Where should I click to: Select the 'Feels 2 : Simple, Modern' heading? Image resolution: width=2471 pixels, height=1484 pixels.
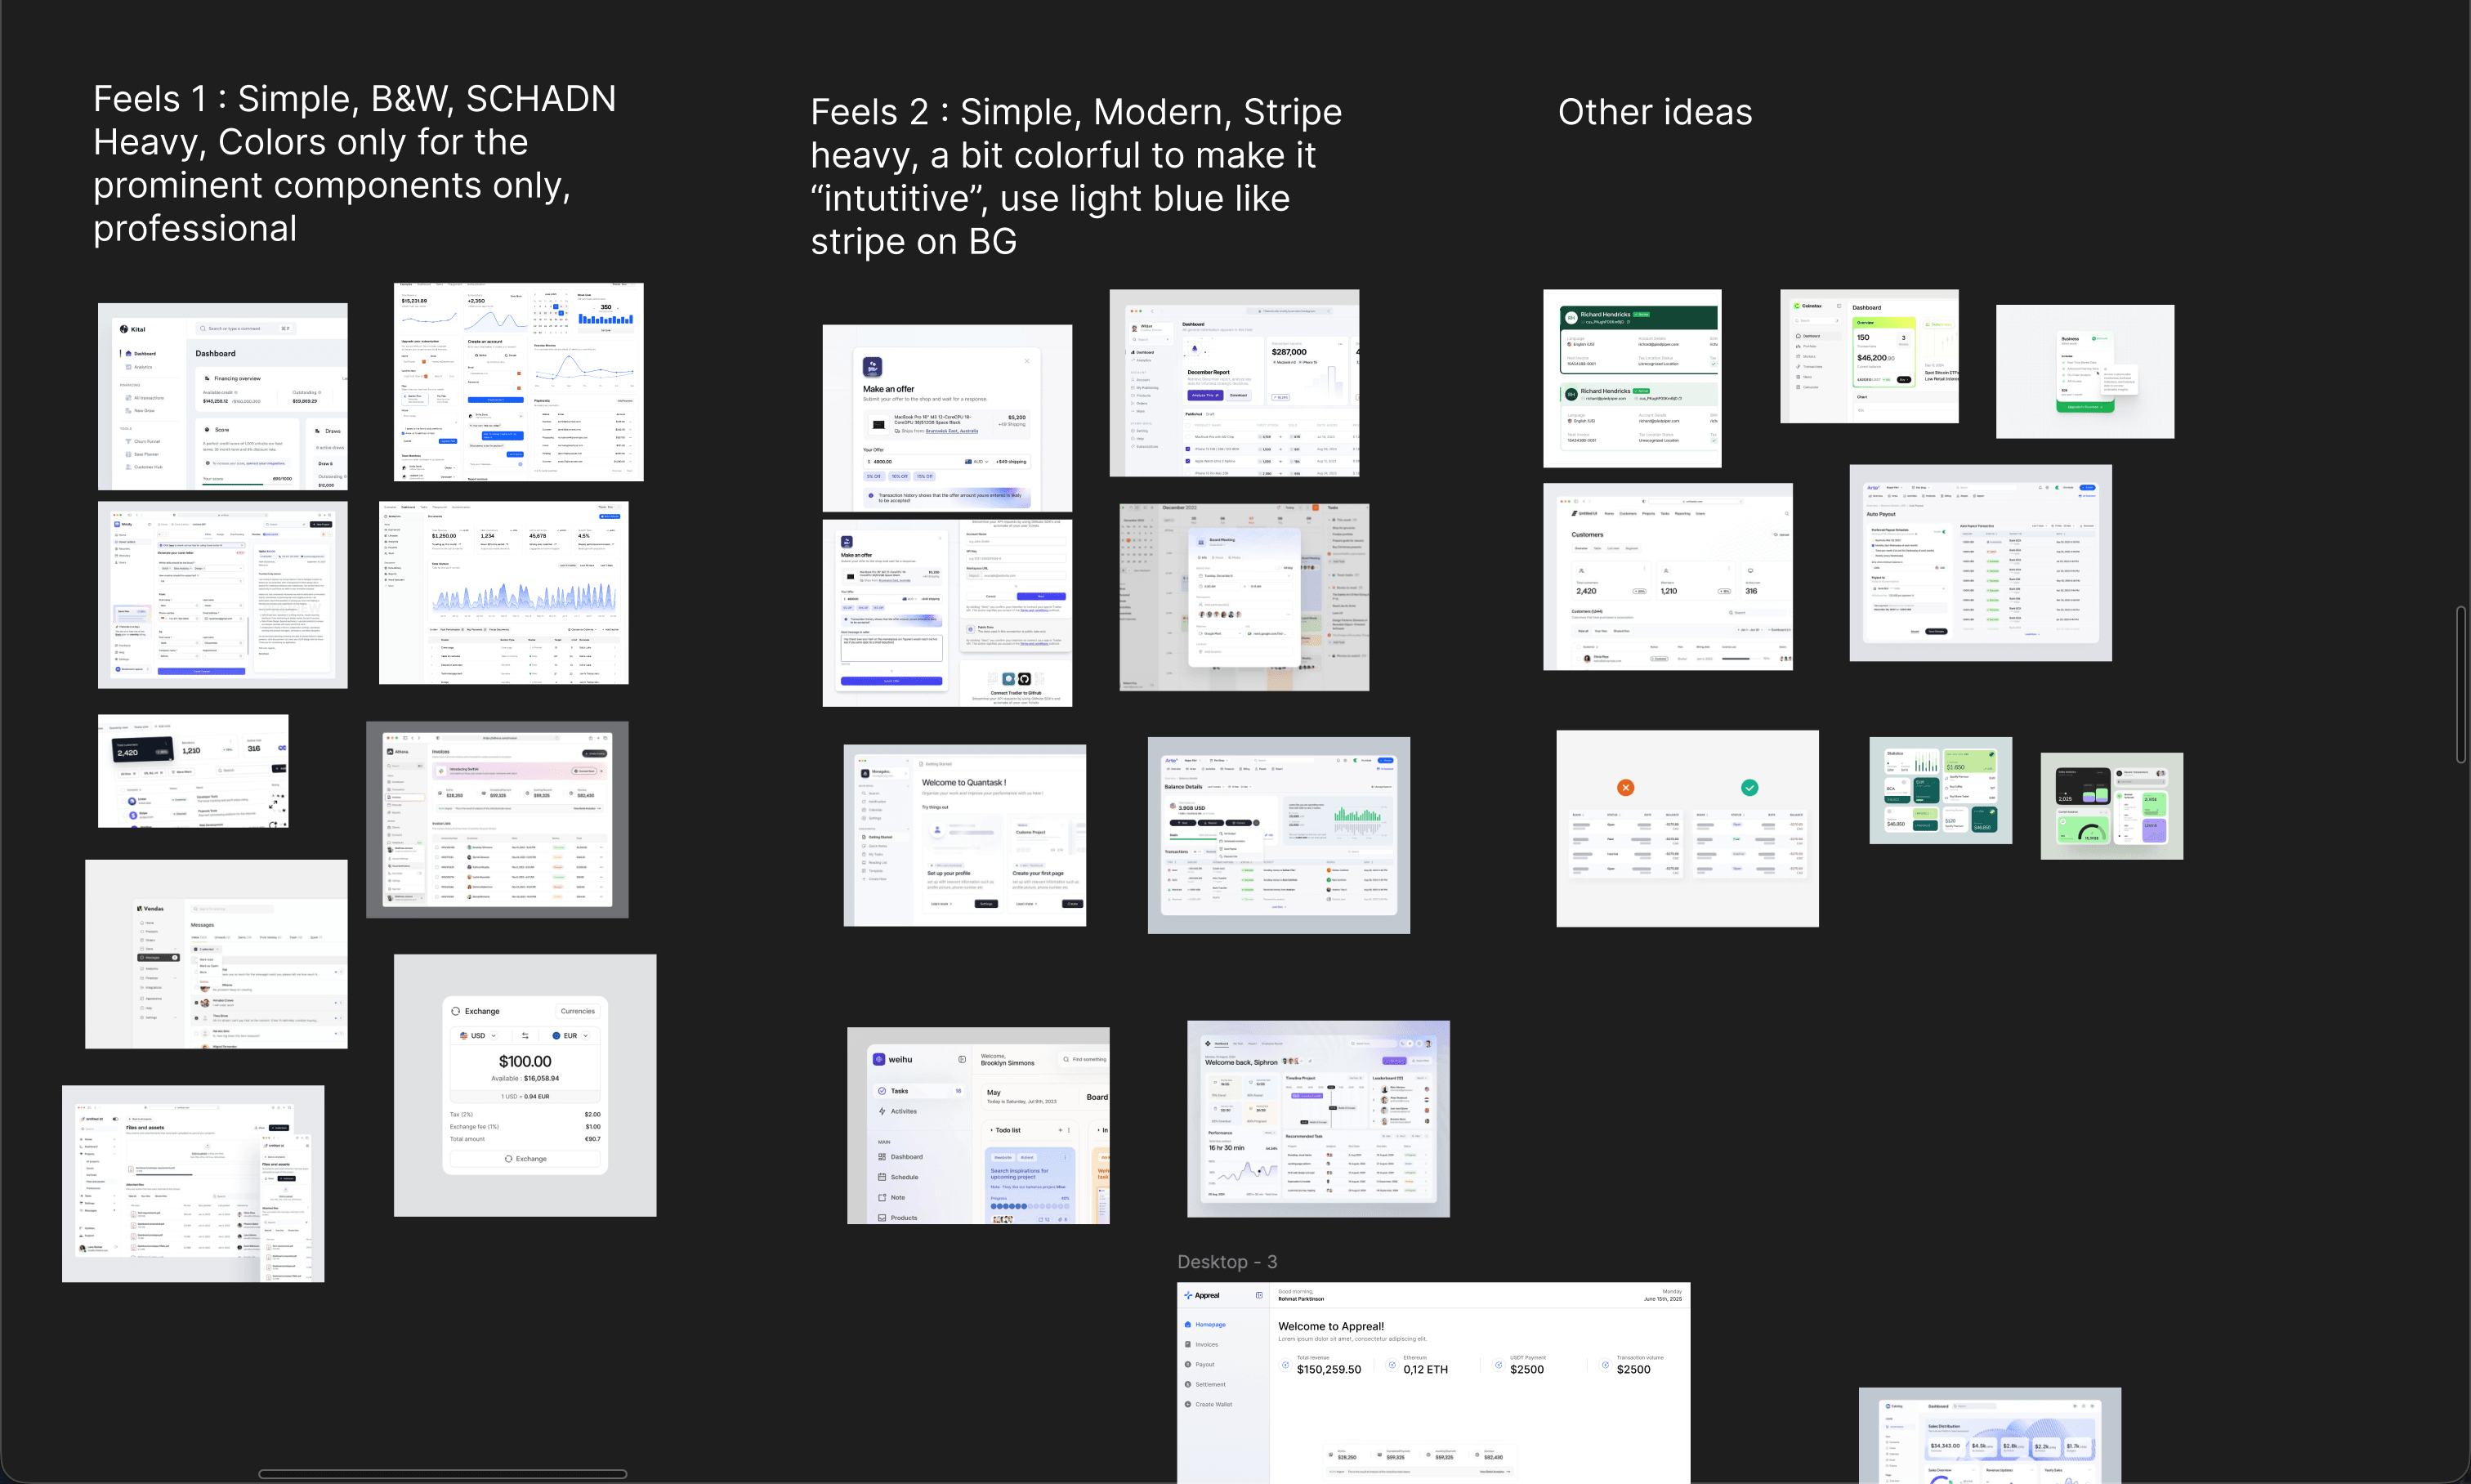(x=1076, y=176)
